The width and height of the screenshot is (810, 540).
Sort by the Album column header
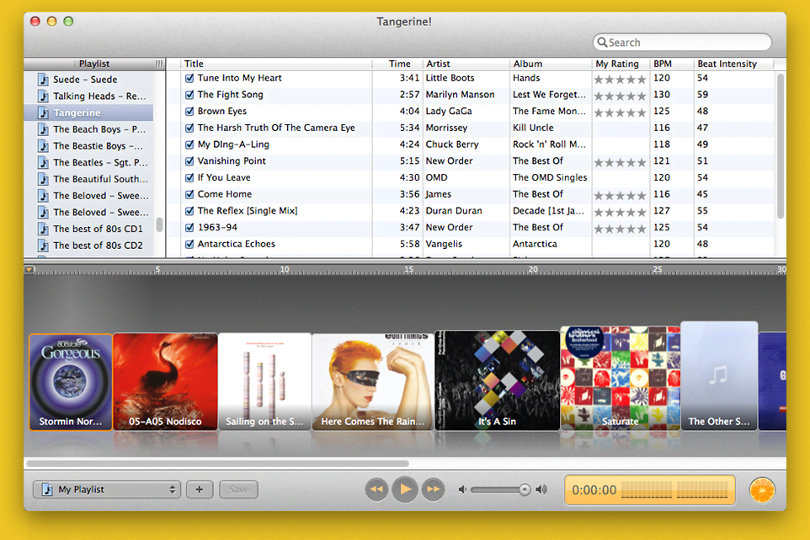[551, 64]
